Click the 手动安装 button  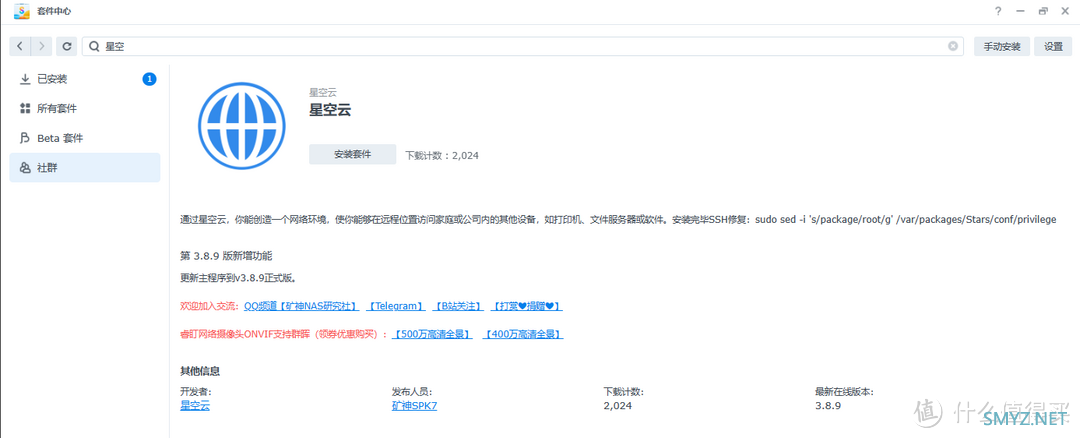pos(1001,46)
